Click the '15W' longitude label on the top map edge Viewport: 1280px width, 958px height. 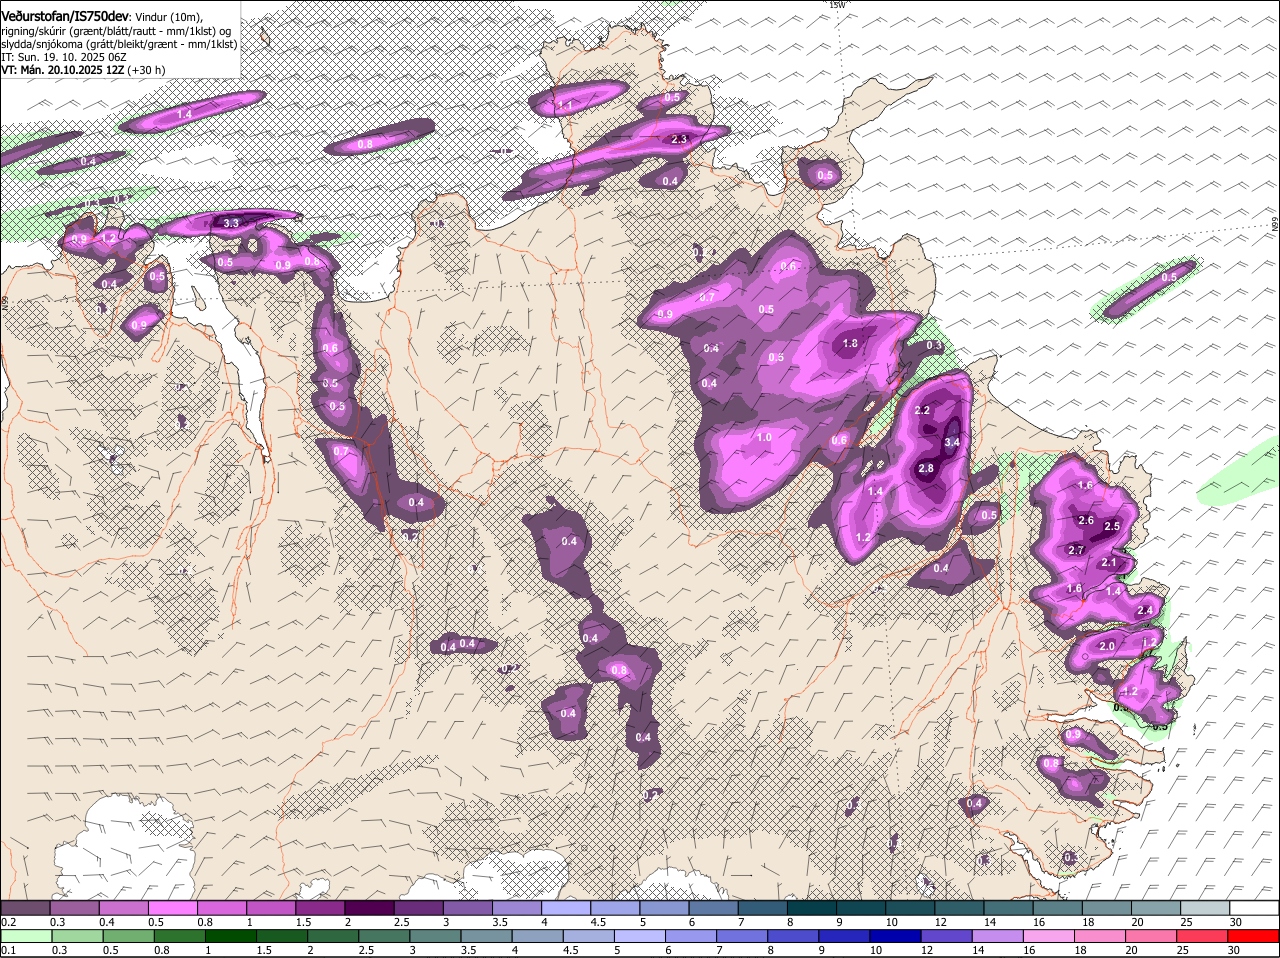pos(837,5)
